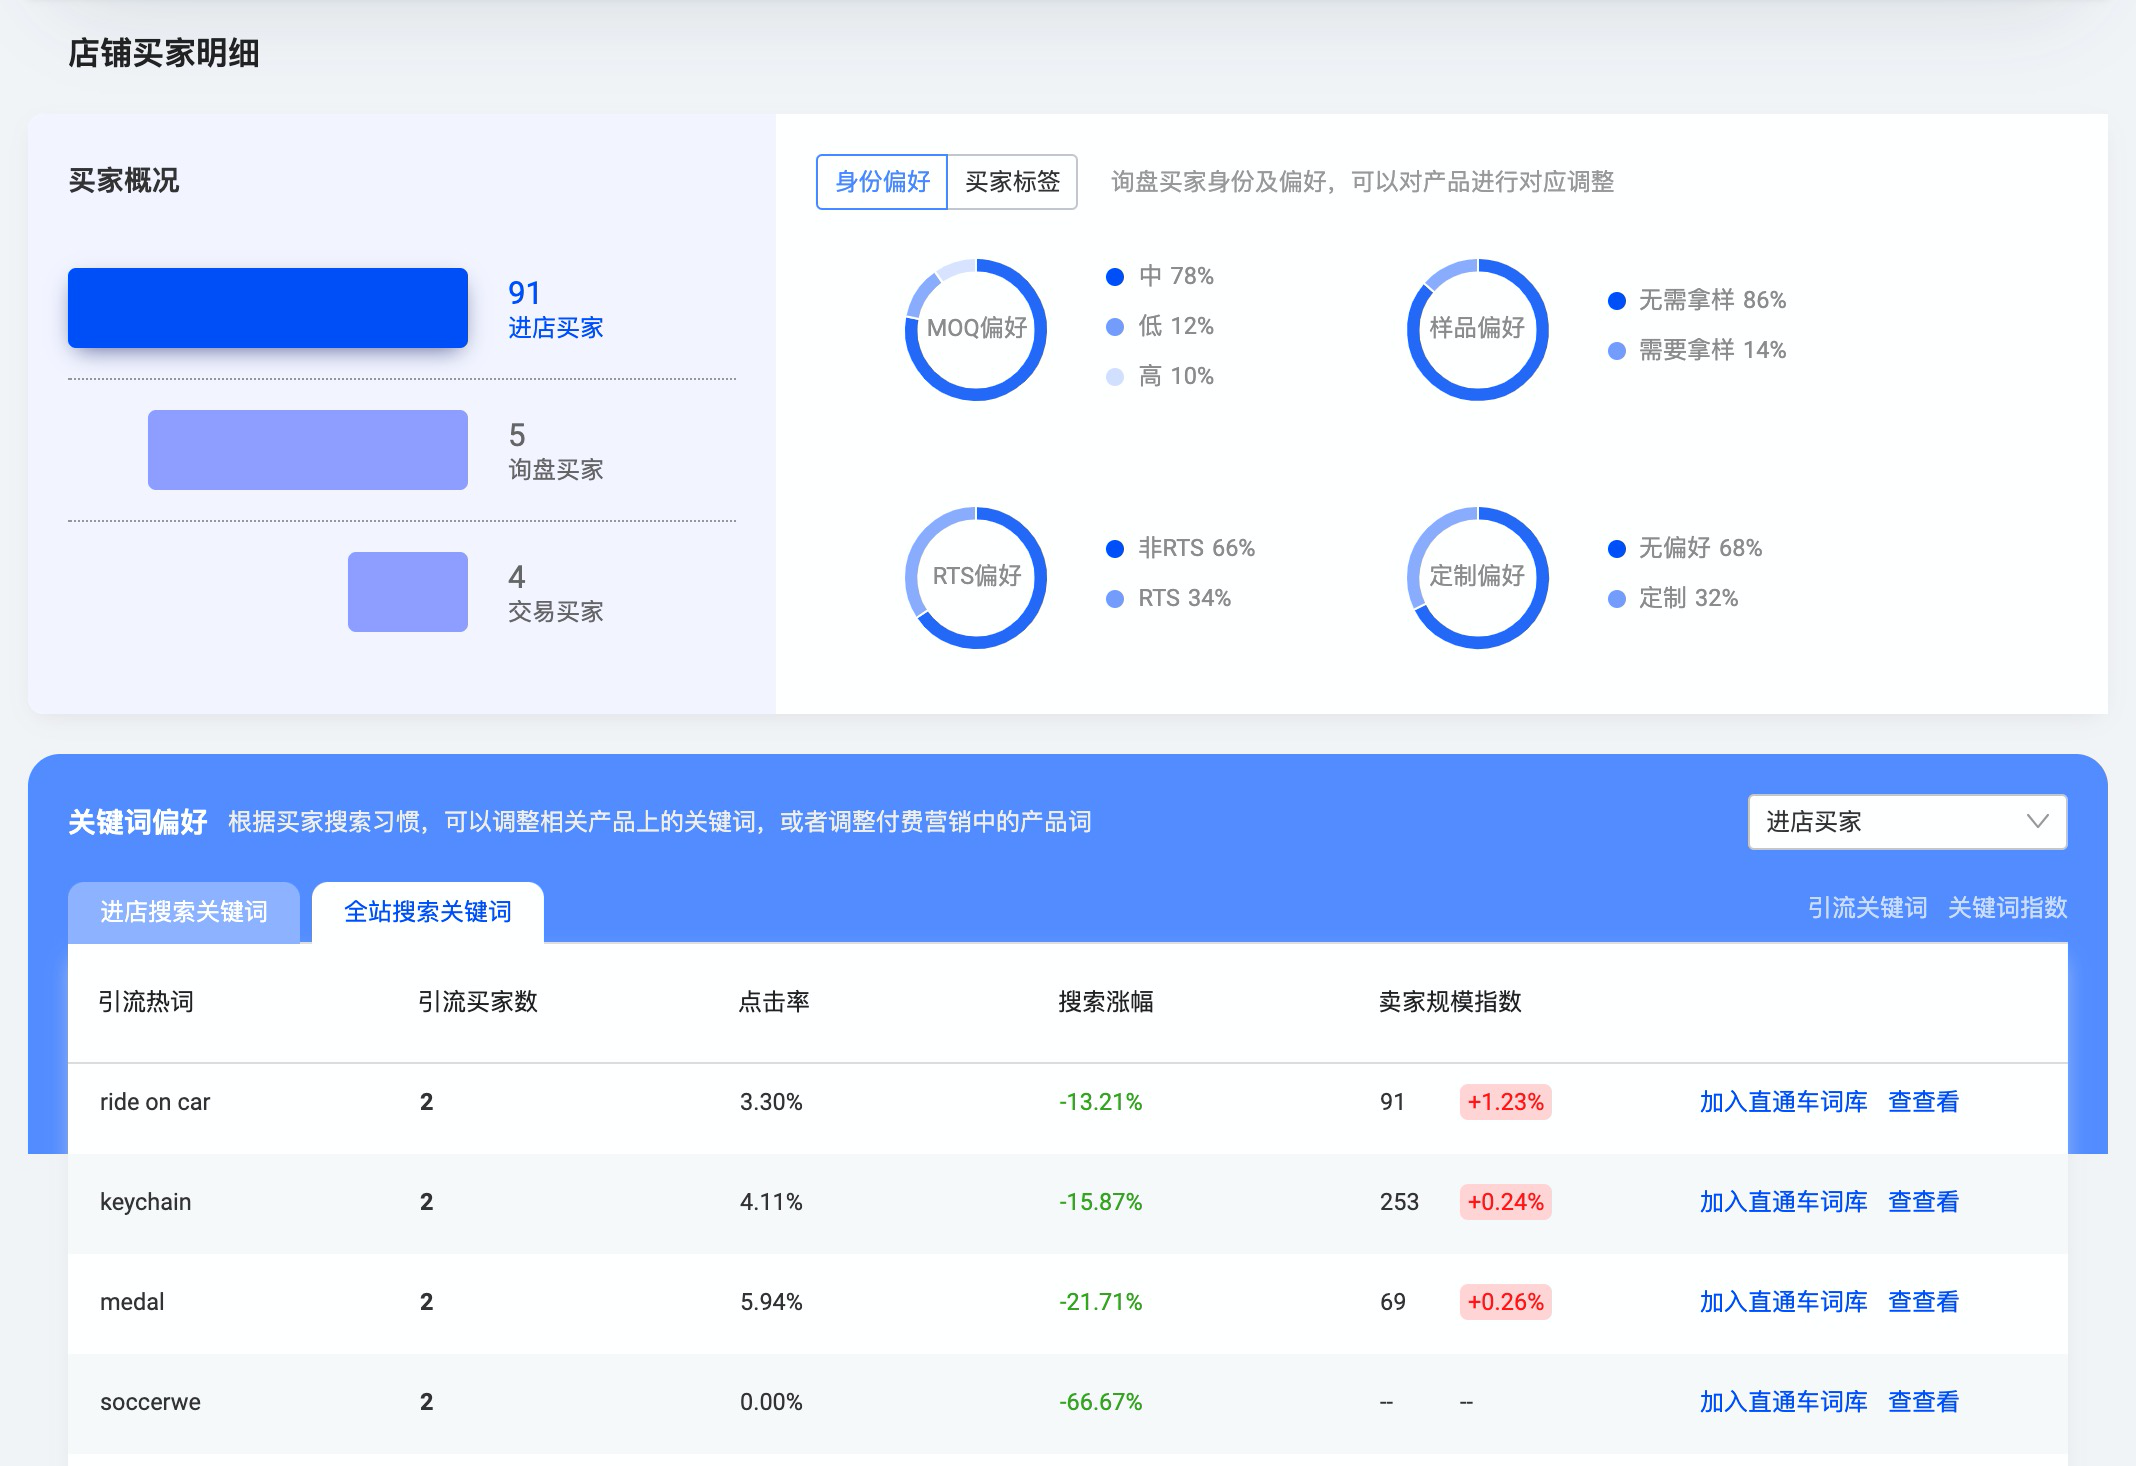Open the 关键词指数 link
The width and height of the screenshot is (2136, 1466).
pos(2007,908)
